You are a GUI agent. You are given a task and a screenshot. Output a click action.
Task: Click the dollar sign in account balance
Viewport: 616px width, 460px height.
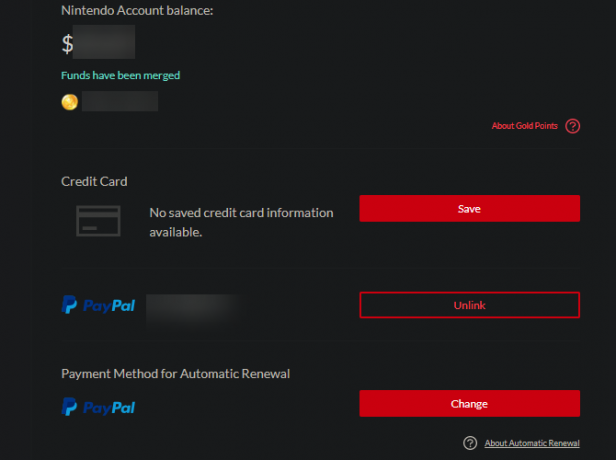67,44
